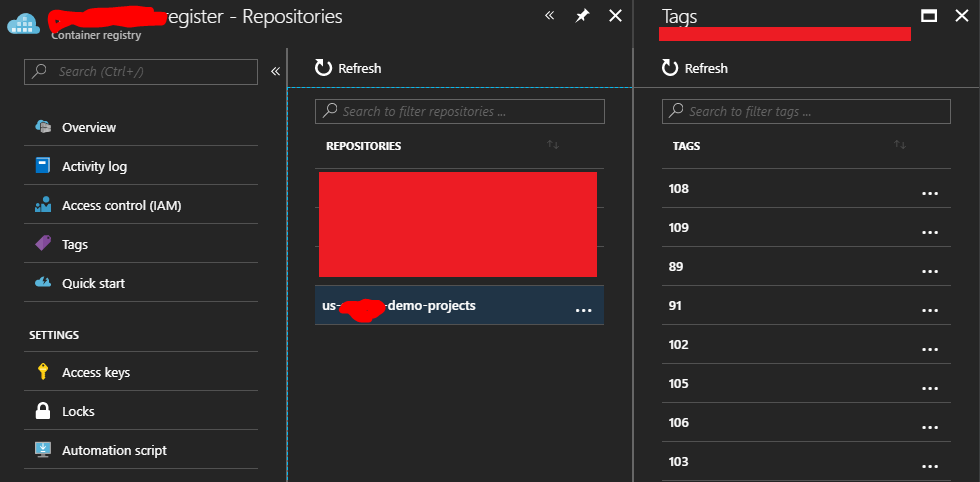980x482 pixels.
Task: Open the ellipsis menu for tag 89
Action: click(930, 272)
